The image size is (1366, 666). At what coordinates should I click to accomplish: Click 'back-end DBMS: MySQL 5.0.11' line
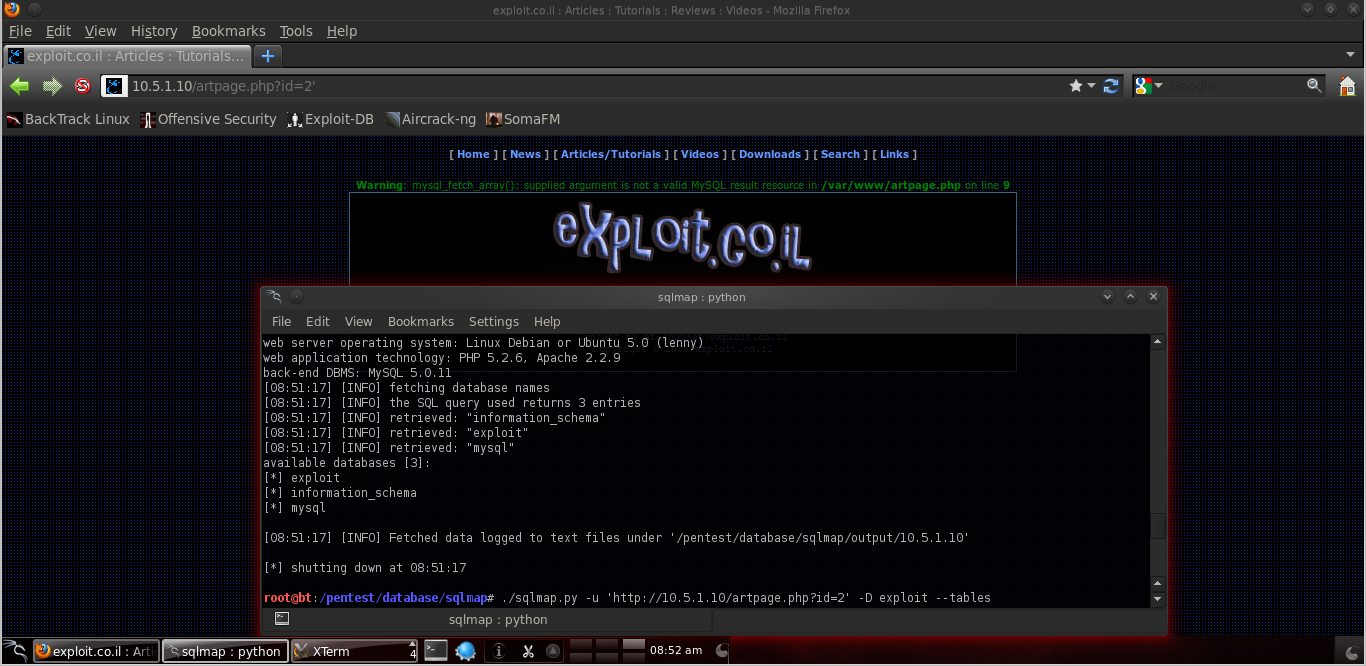pos(357,373)
